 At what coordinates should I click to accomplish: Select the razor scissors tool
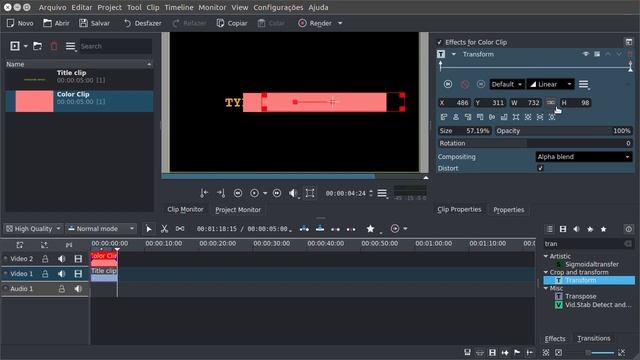[164, 229]
